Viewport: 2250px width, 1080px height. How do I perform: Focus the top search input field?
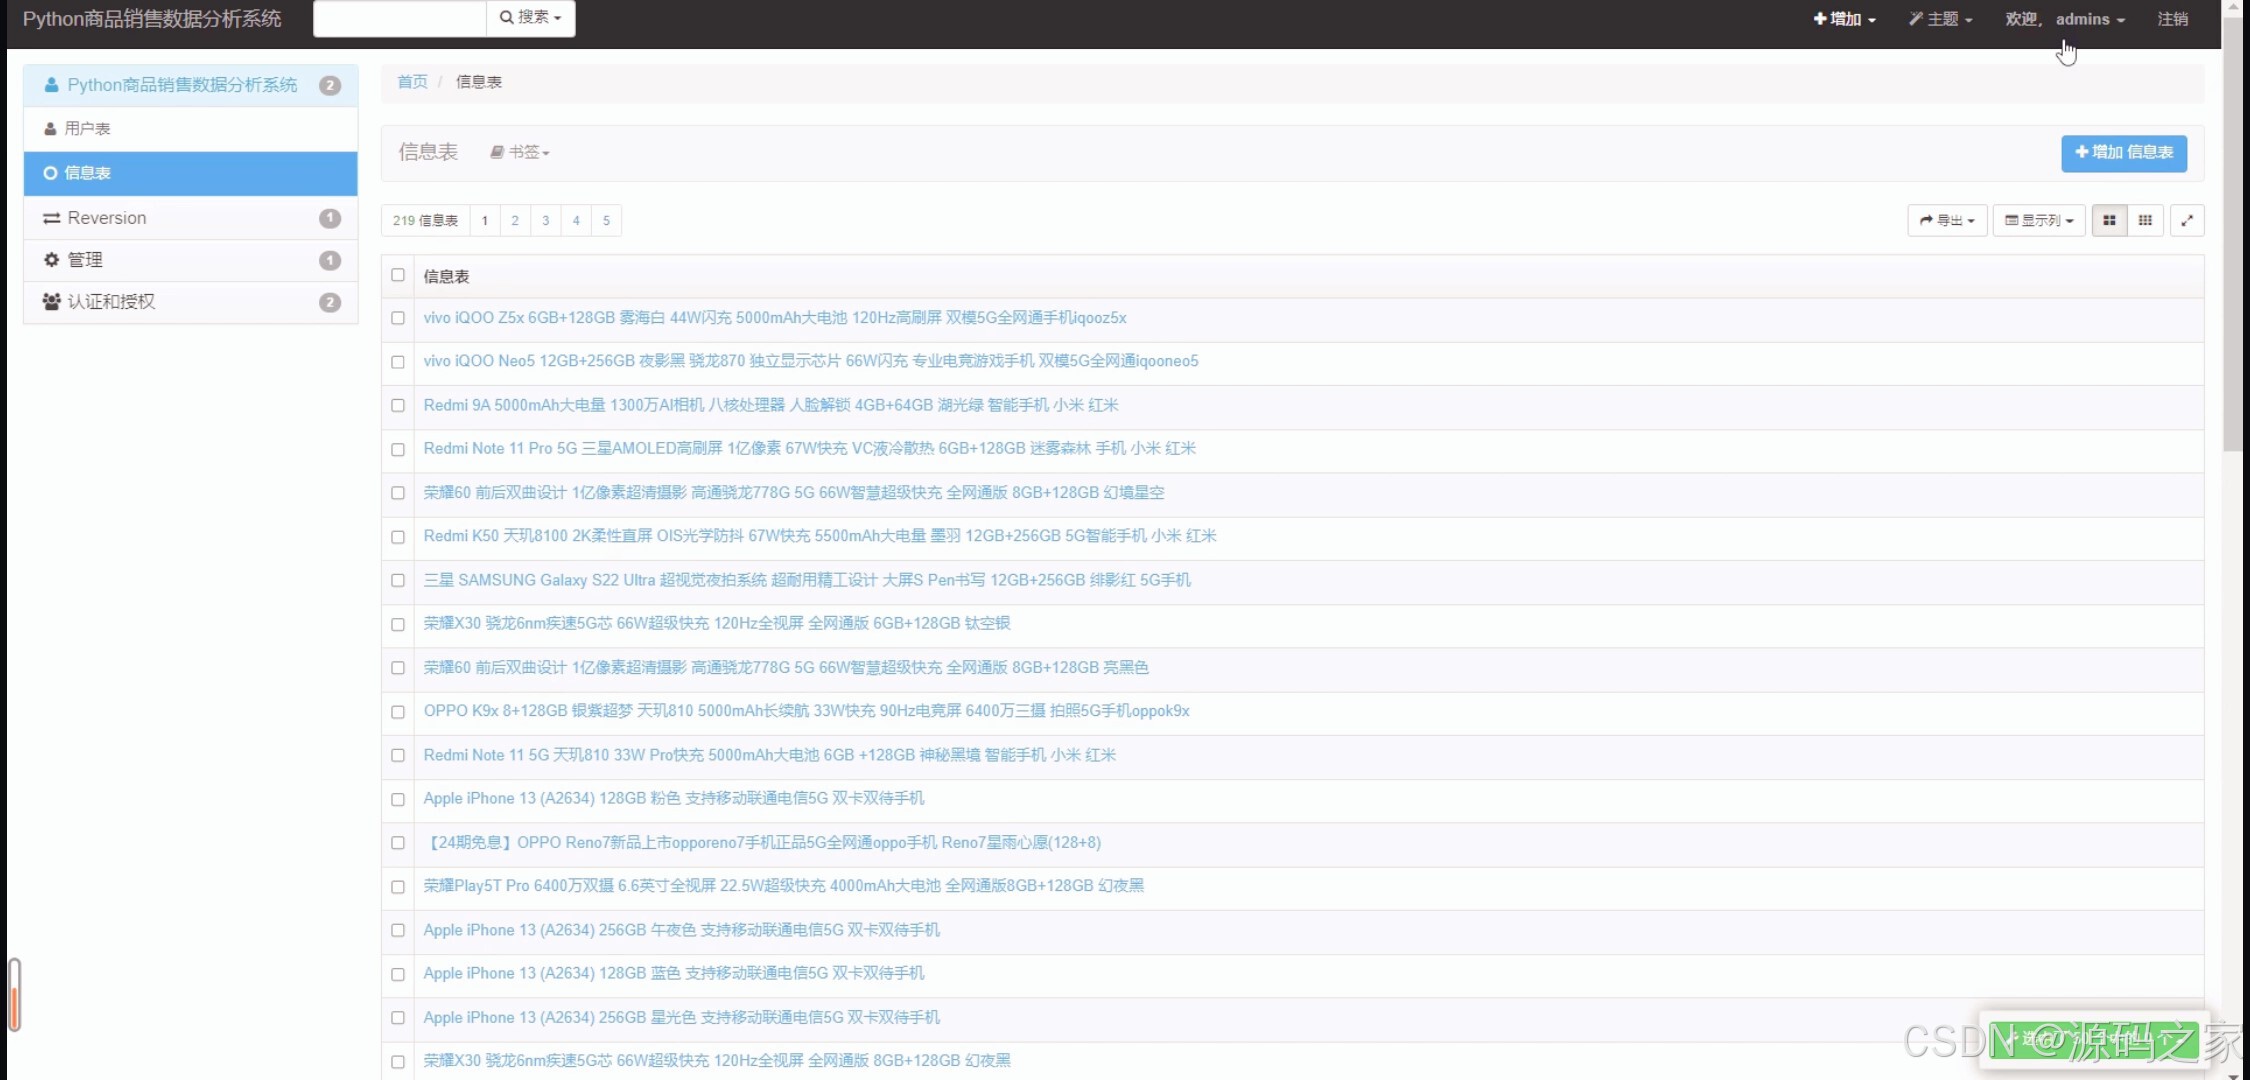(399, 18)
